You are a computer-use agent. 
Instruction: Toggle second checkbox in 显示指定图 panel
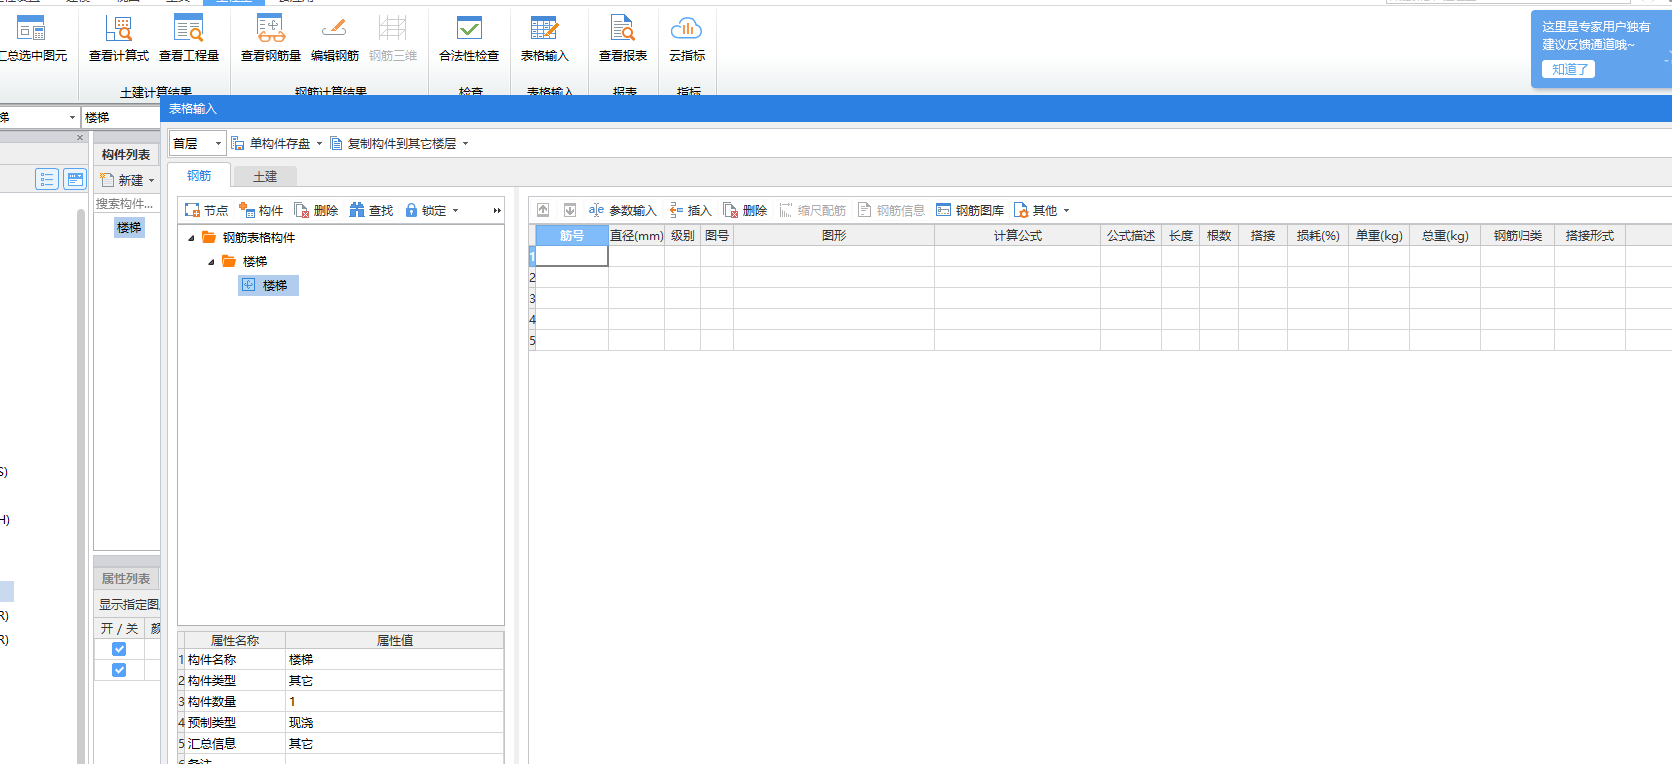[119, 670]
